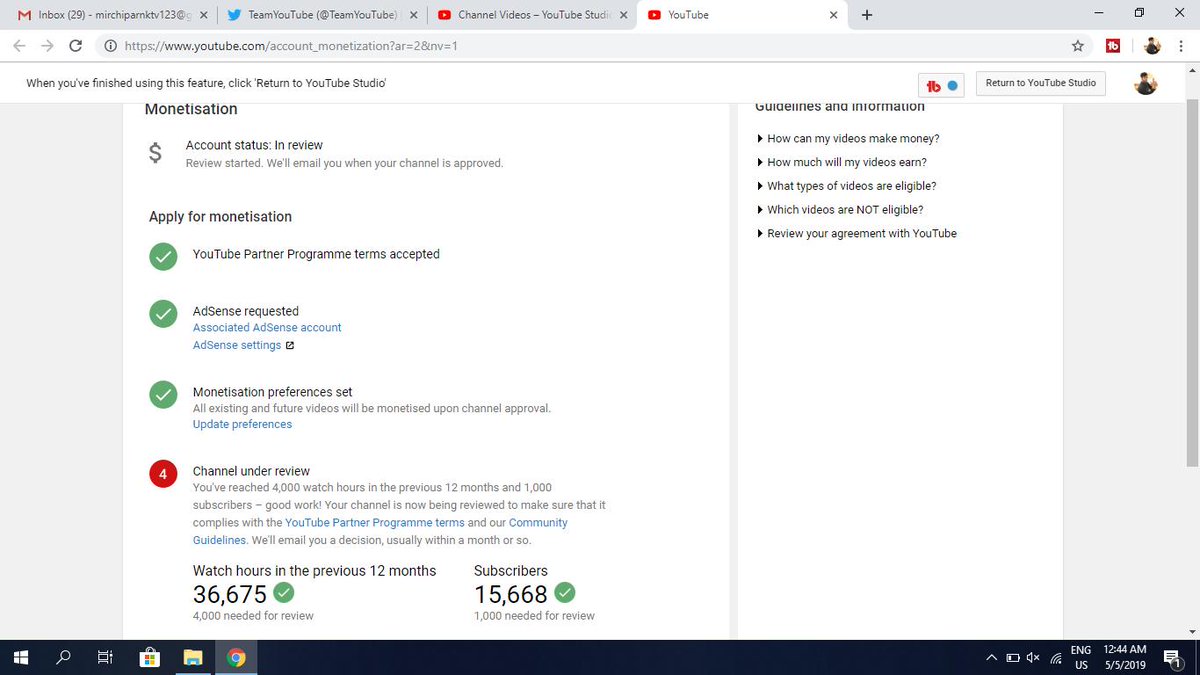Click the browser back arrow
This screenshot has height=675, width=1200.
tap(19, 46)
